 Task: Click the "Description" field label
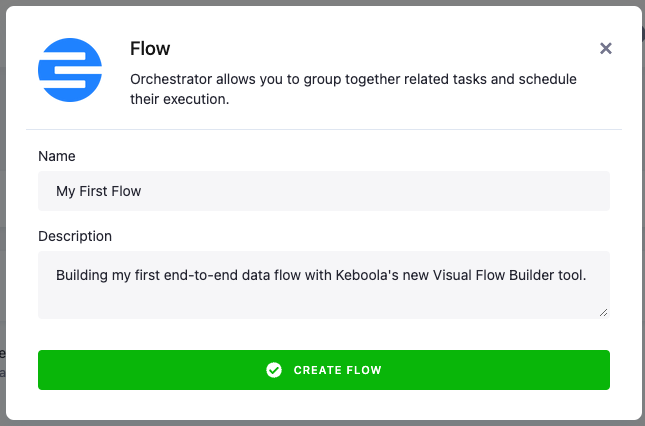(75, 236)
